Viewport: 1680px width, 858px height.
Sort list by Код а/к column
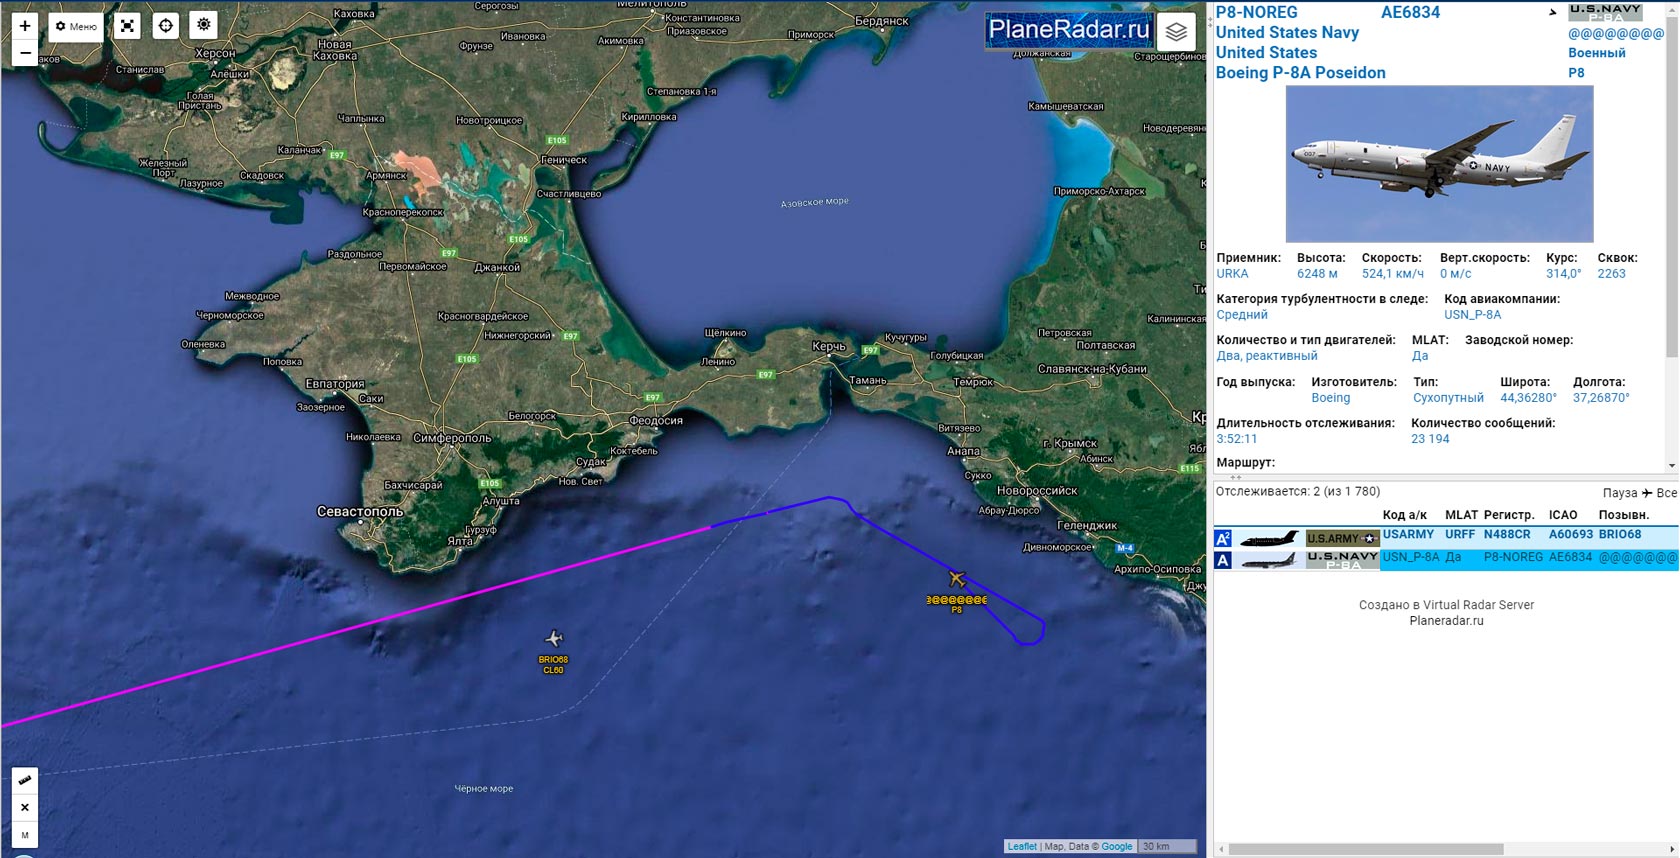point(1404,515)
